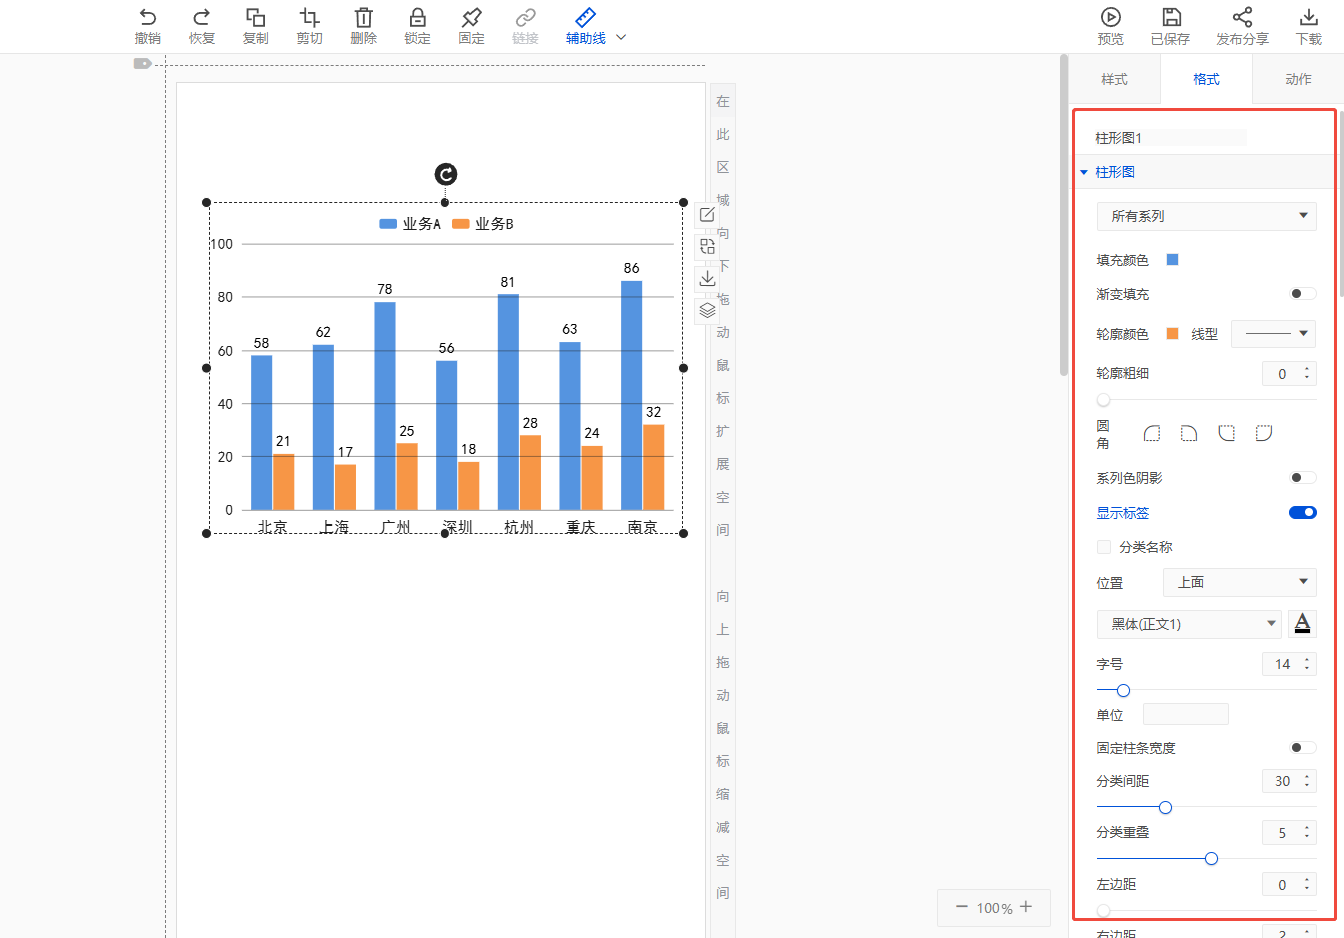The width and height of the screenshot is (1344, 938).
Task: Click the rotate handle above the chart
Action: coord(446,174)
